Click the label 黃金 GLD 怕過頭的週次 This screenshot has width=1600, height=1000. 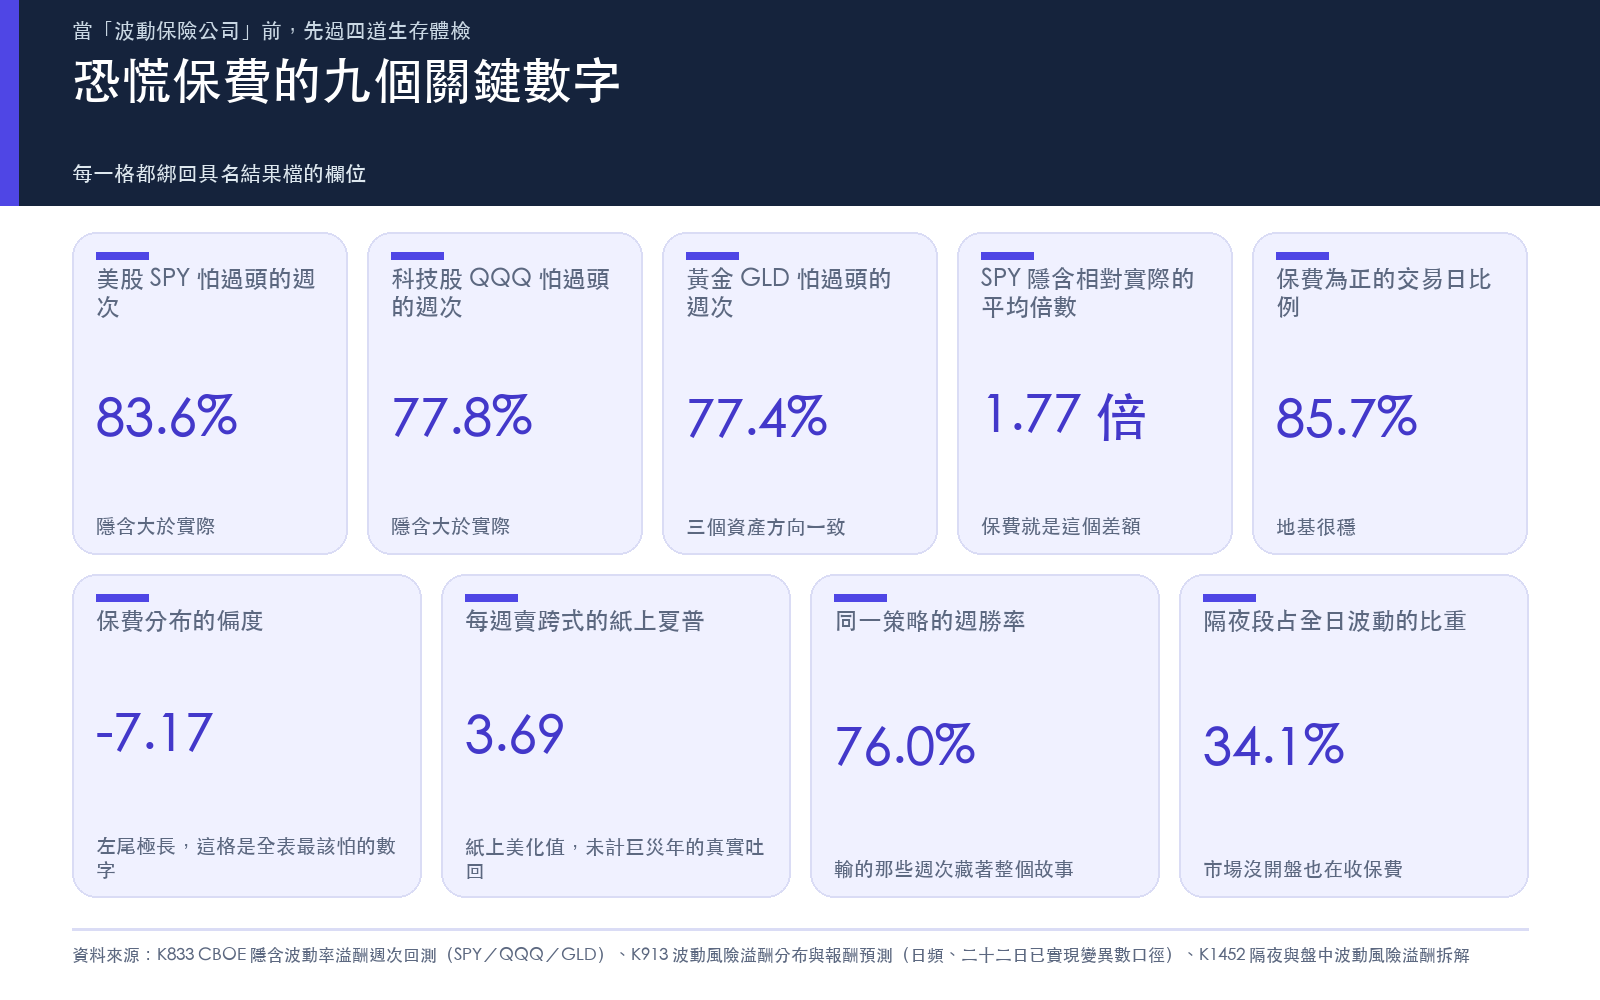(x=789, y=292)
